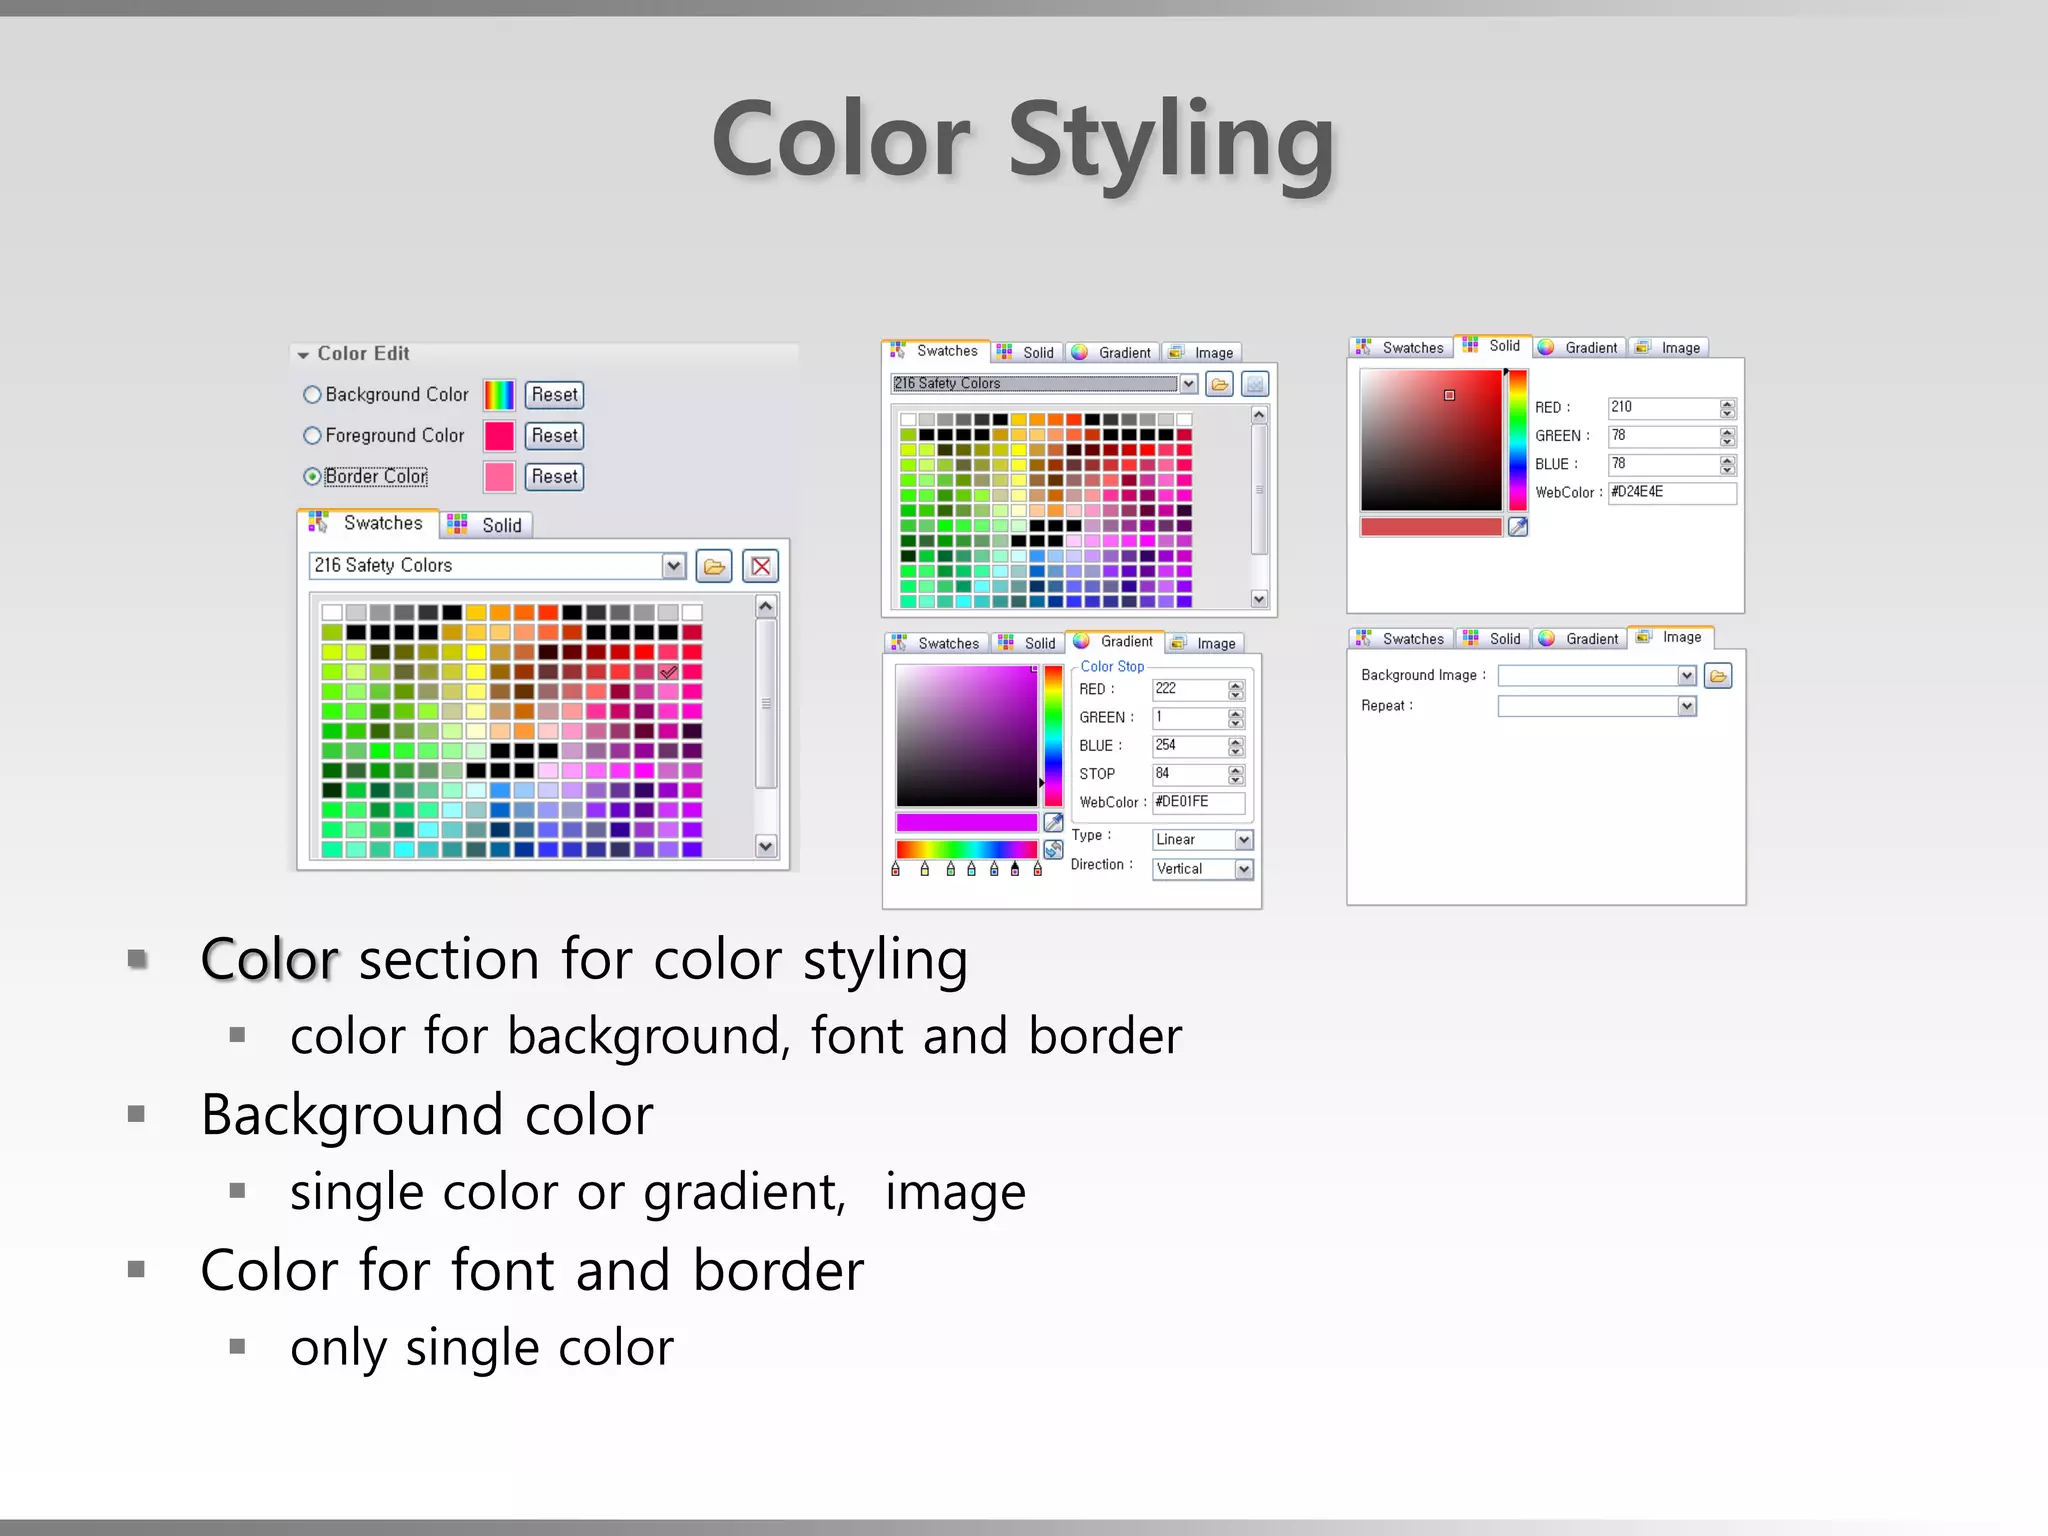Click the red X delete swatch icon

coord(761,567)
